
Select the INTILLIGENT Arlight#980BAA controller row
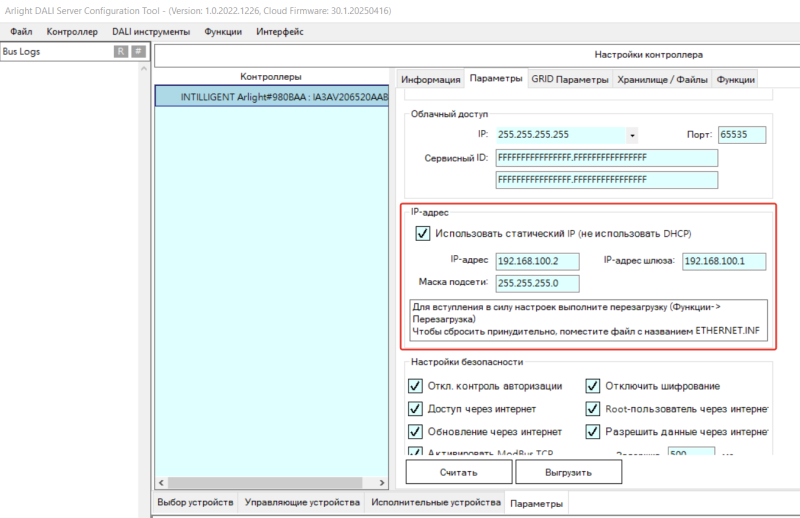(x=272, y=96)
